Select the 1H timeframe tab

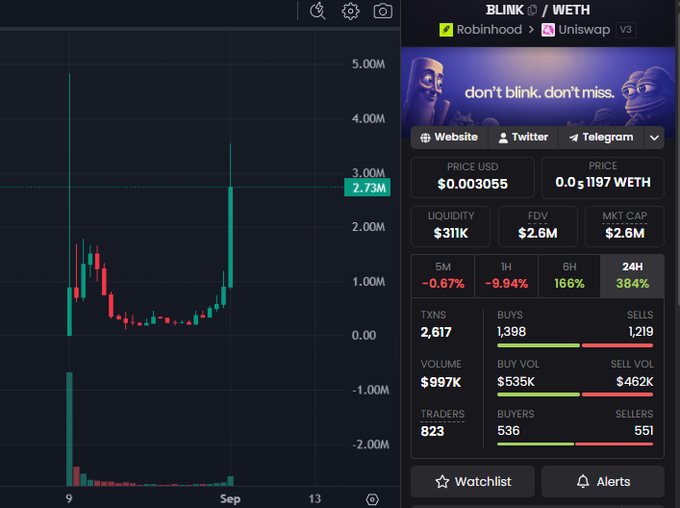pyautogui.click(x=506, y=276)
